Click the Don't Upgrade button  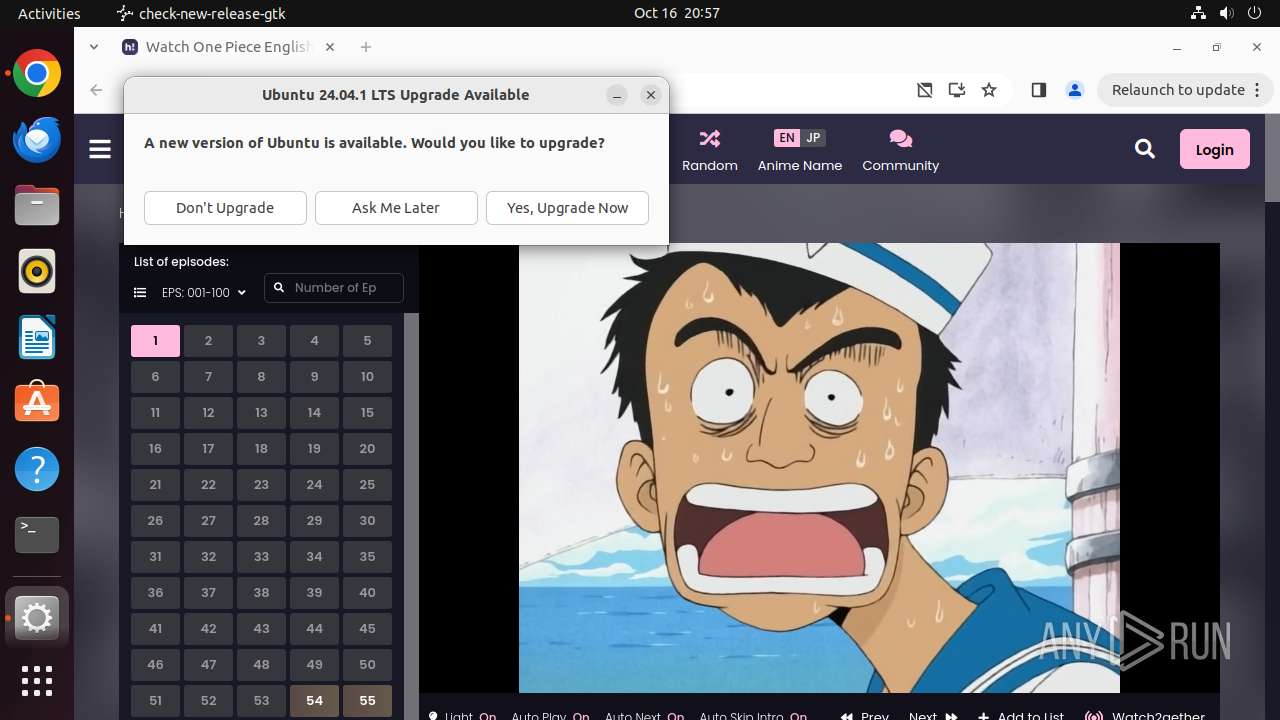click(225, 208)
